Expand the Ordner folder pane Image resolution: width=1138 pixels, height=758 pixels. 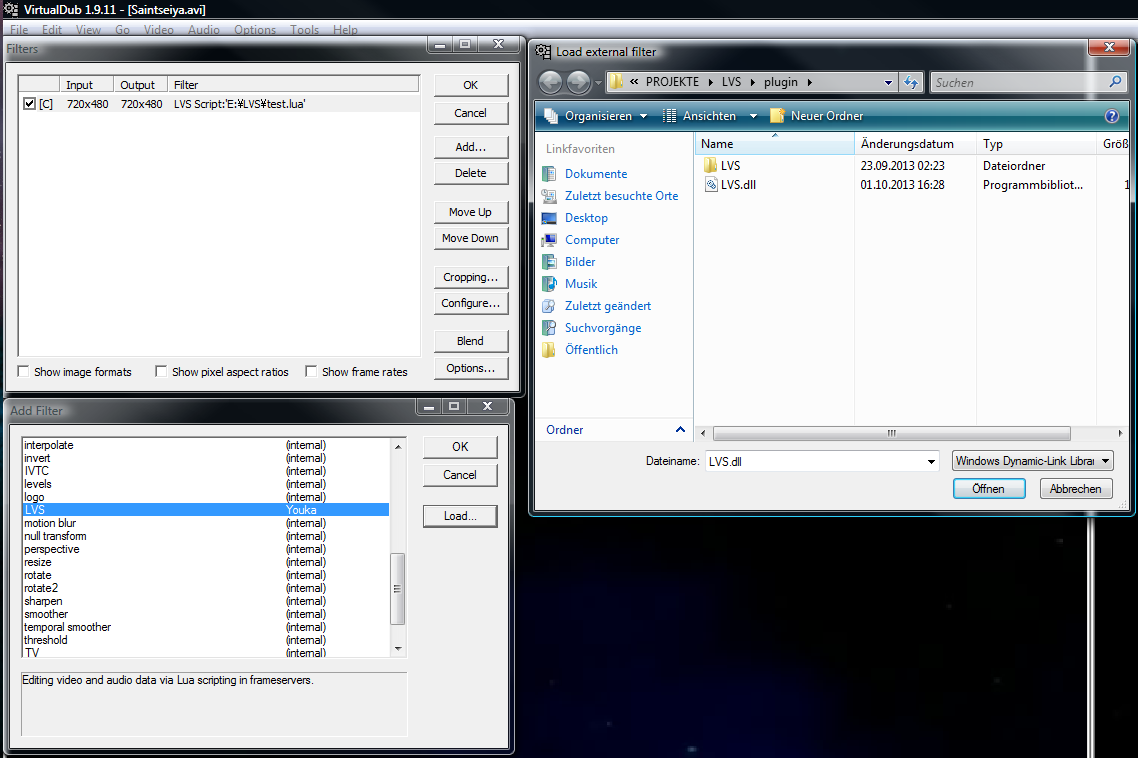click(x=680, y=430)
